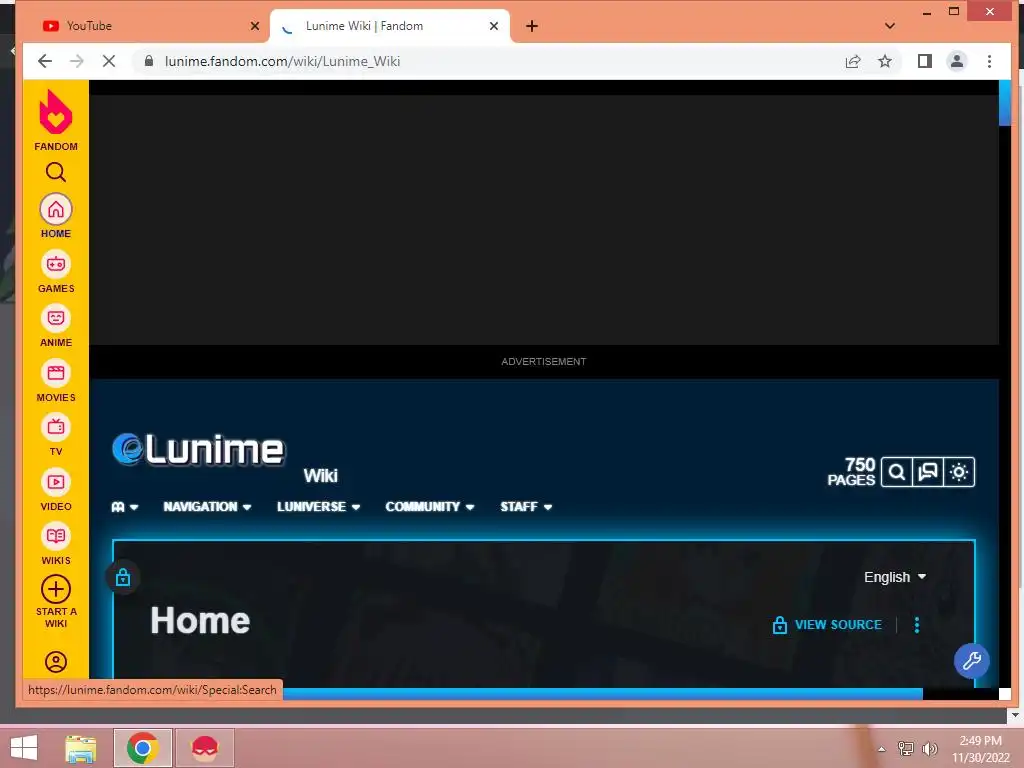Click the address bar URL
Viewport: 1024px width, 768px height.
282,61
